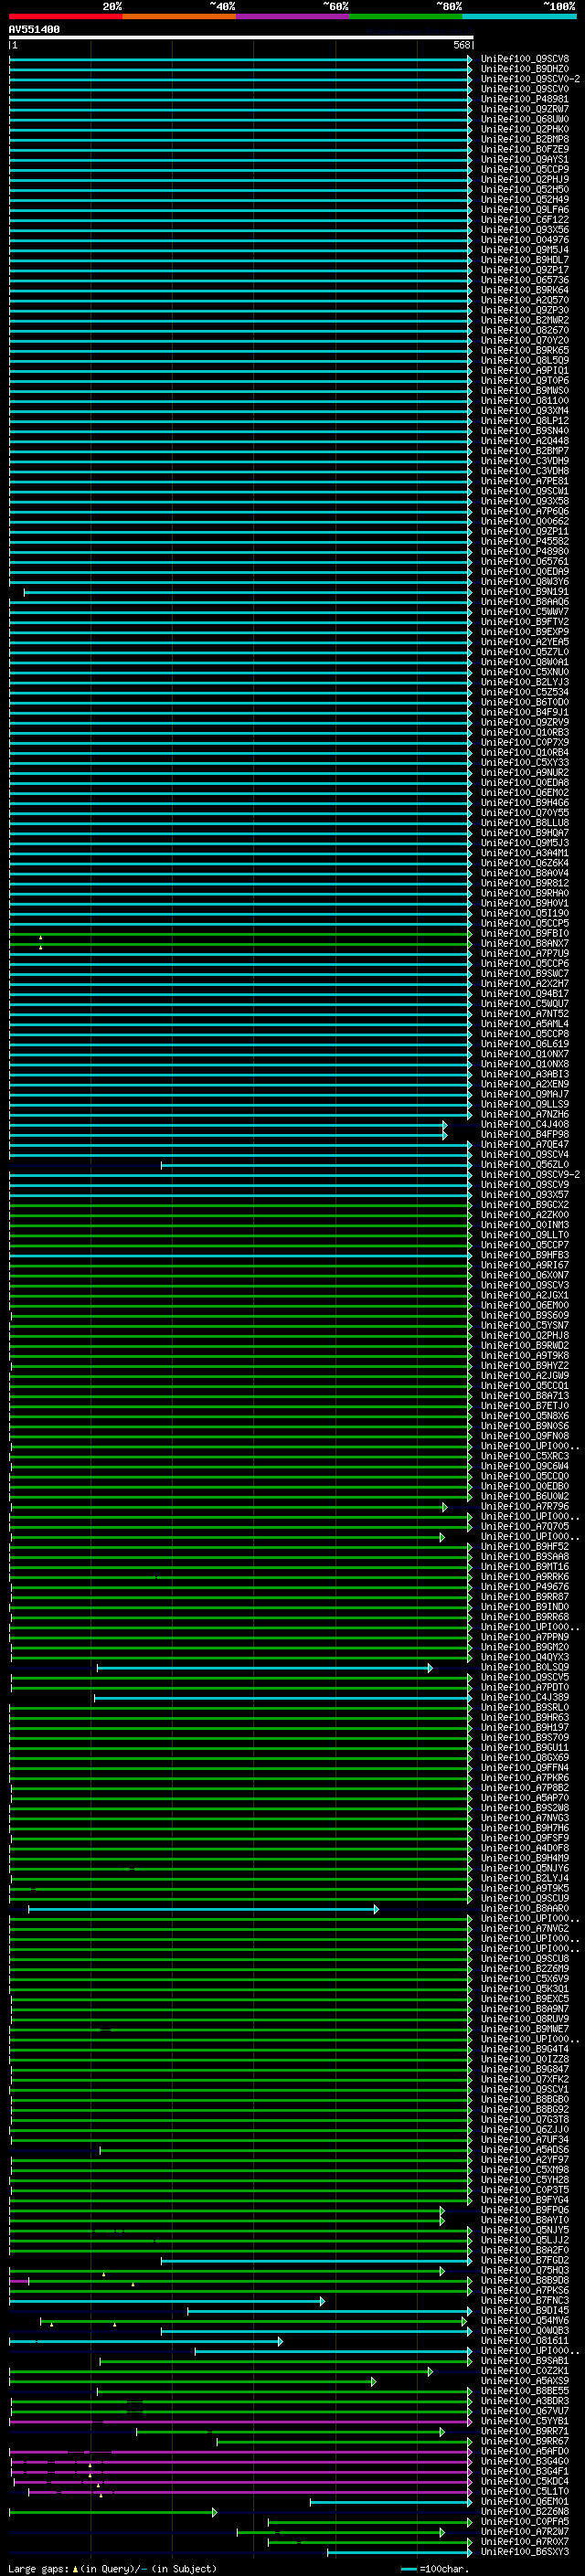Select label UniRef100_C3VDH9

pos(525,461)
